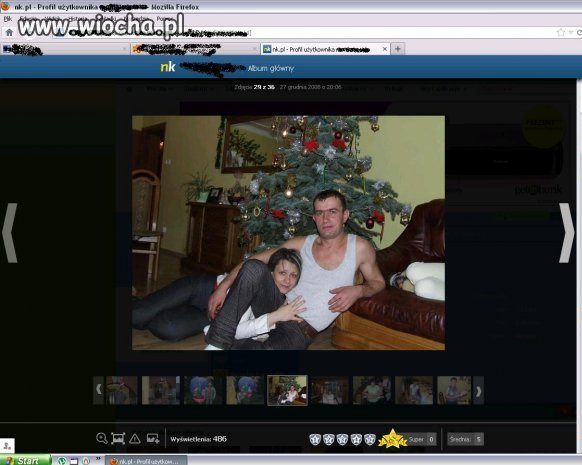Image resolution: width=582 pixels, height=465 pixels.
Task: Go to previous photo with left arrow
Action: click(x=10, y=233)
